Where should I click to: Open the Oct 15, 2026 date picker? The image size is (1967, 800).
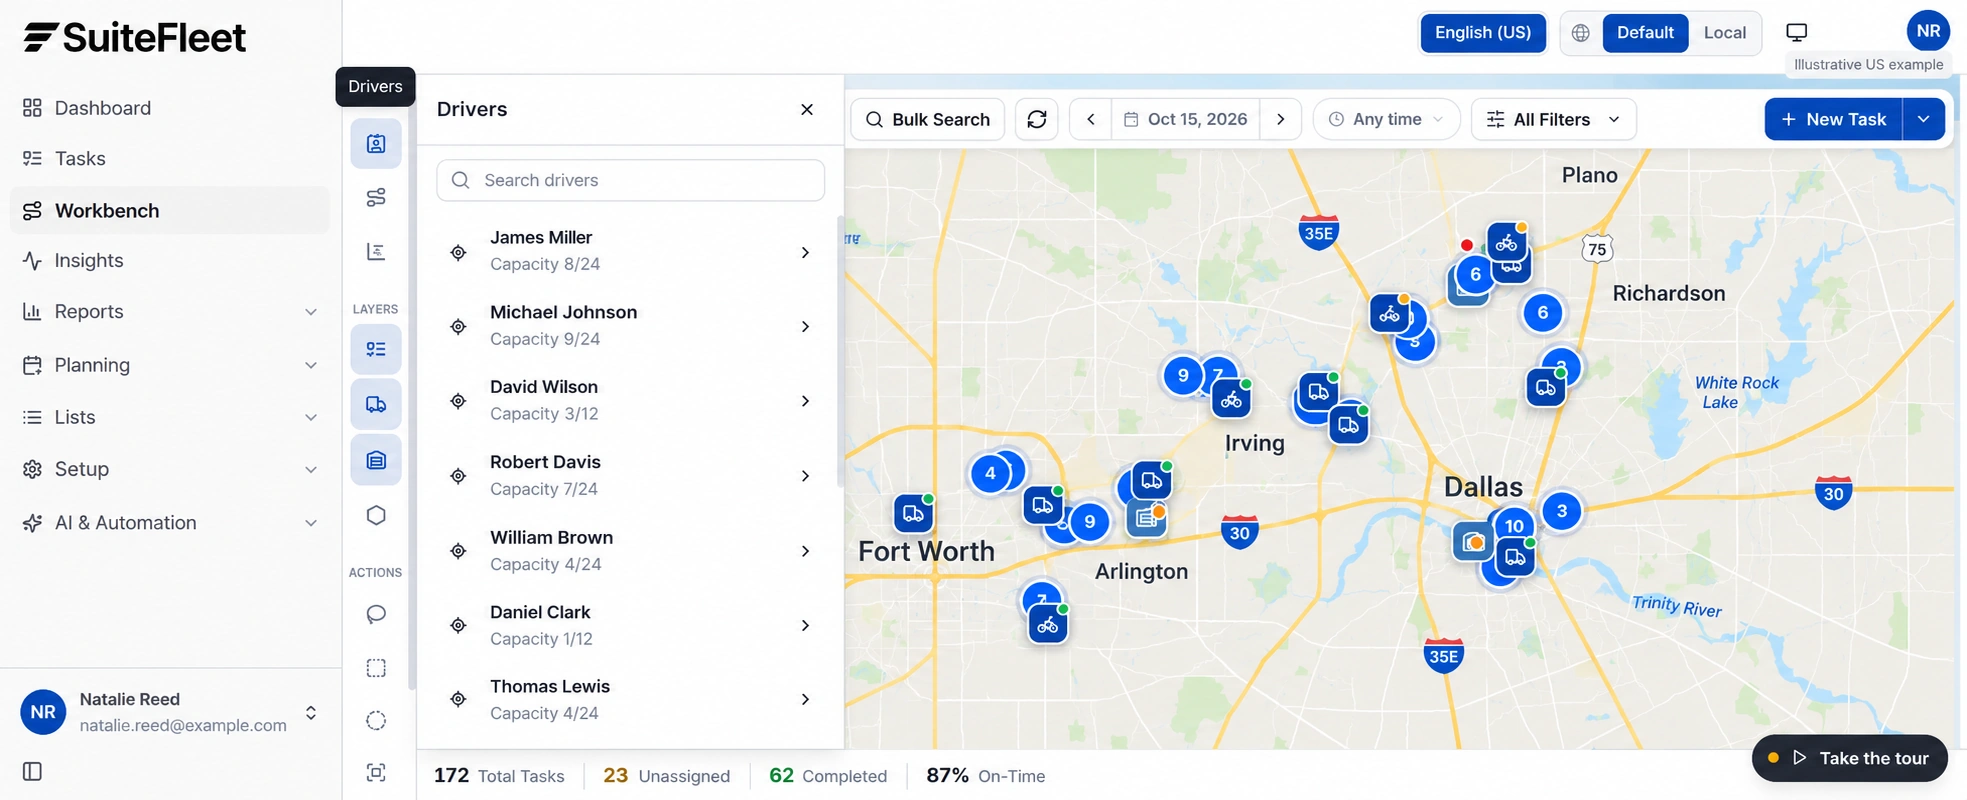(1186, 119)
